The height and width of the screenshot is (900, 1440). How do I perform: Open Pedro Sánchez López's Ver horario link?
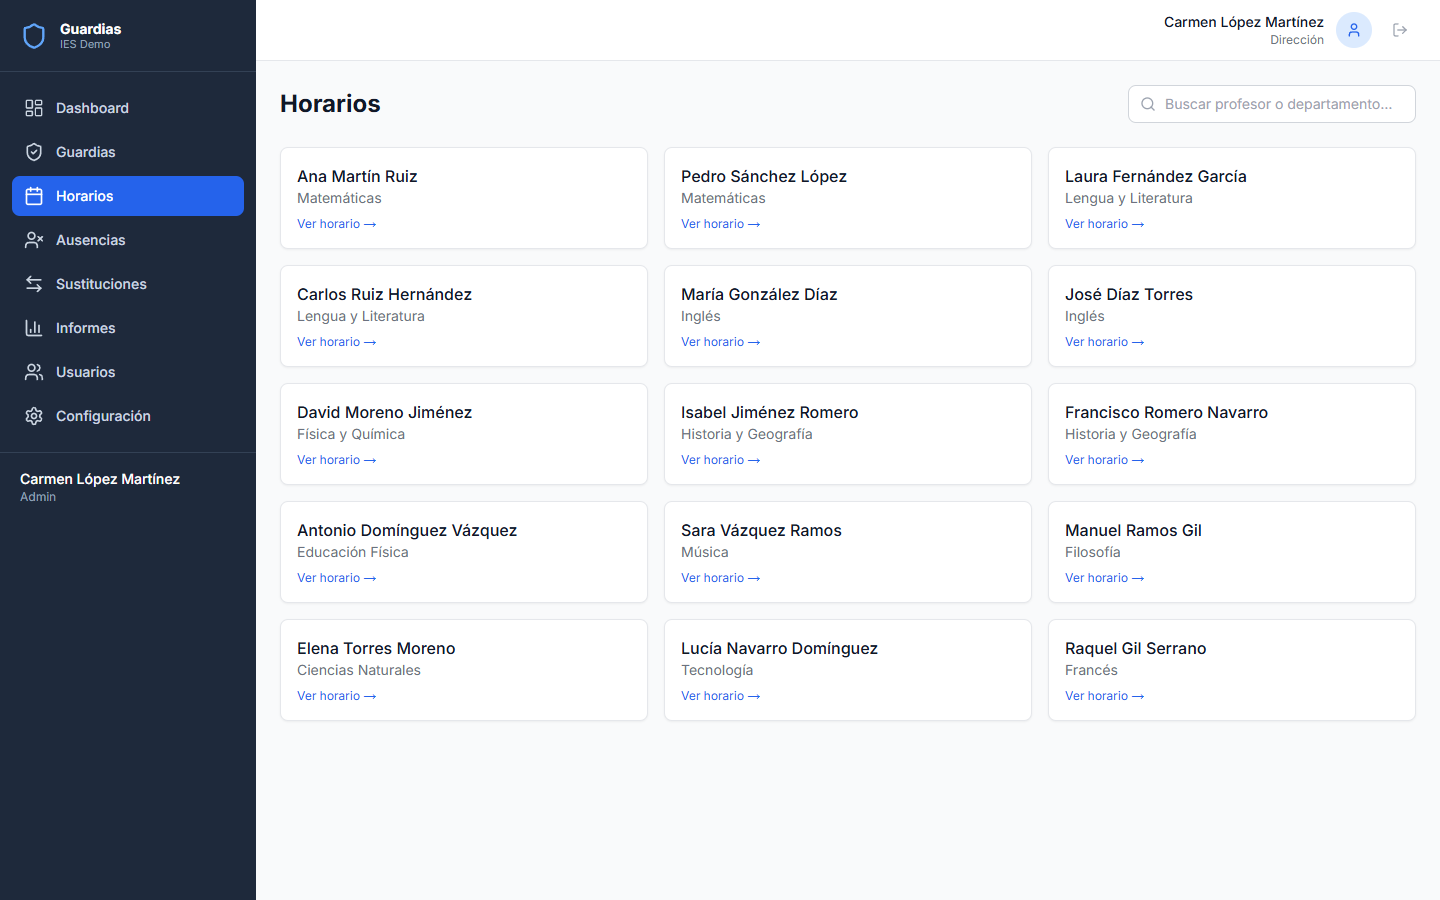[720, 224]
